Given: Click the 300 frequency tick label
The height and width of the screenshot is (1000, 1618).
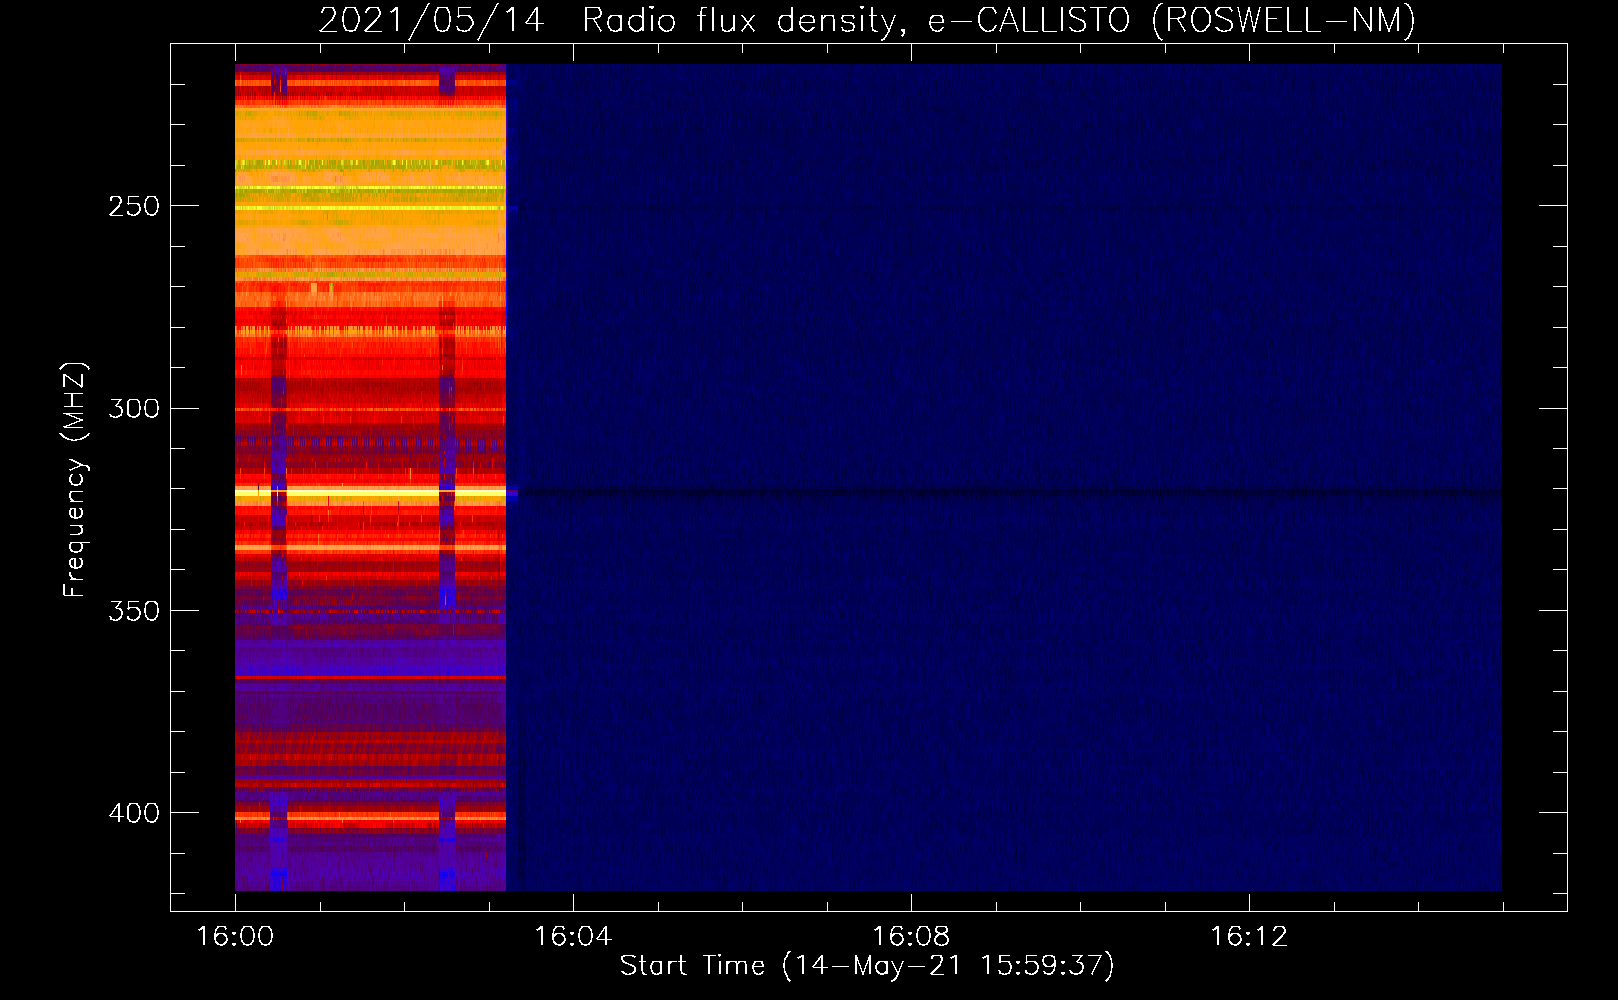Looking at the screenshot, I should pyautogui.click(x=134, y=408).
